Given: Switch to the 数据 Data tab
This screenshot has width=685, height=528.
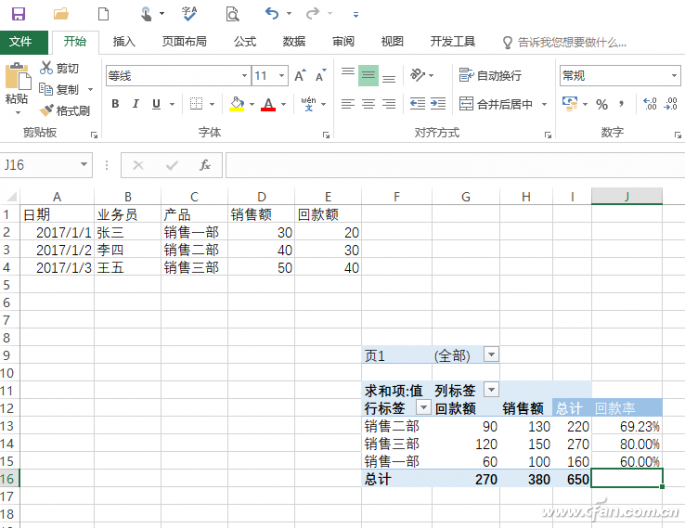Looking at the screenshot, I should pos(294,42).
